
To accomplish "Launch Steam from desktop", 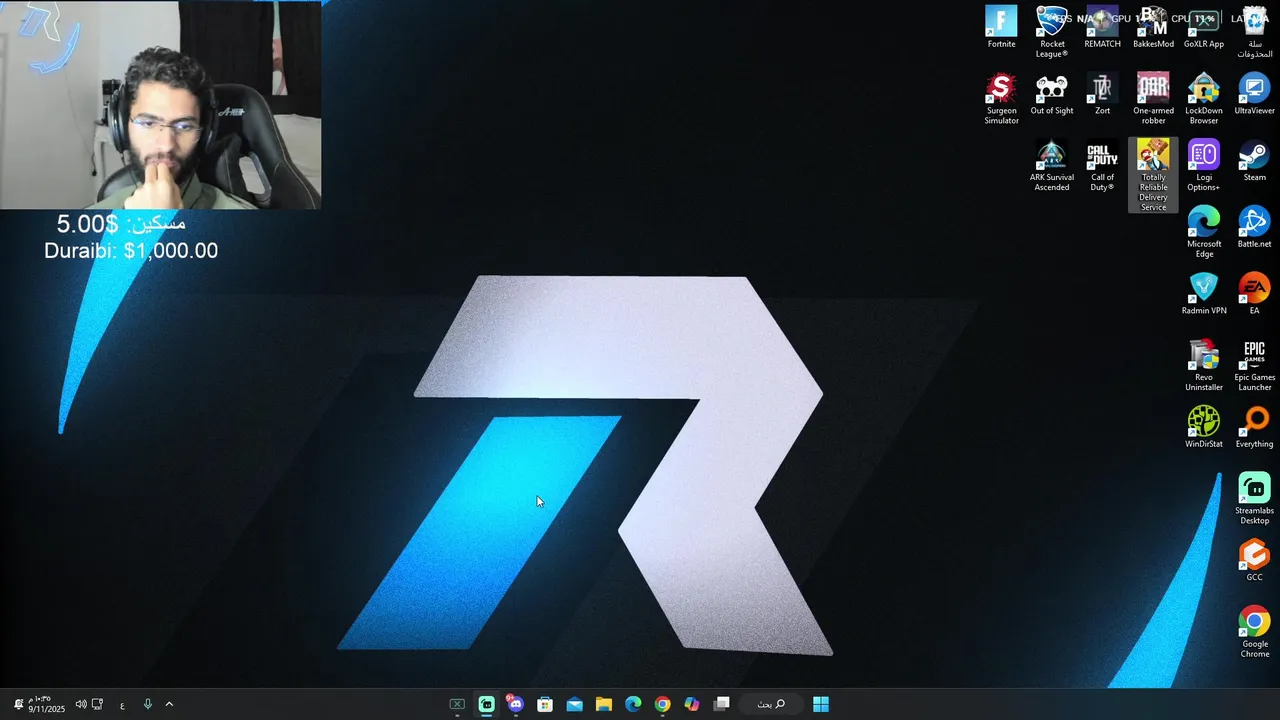I will click(x=1254, y=161).
